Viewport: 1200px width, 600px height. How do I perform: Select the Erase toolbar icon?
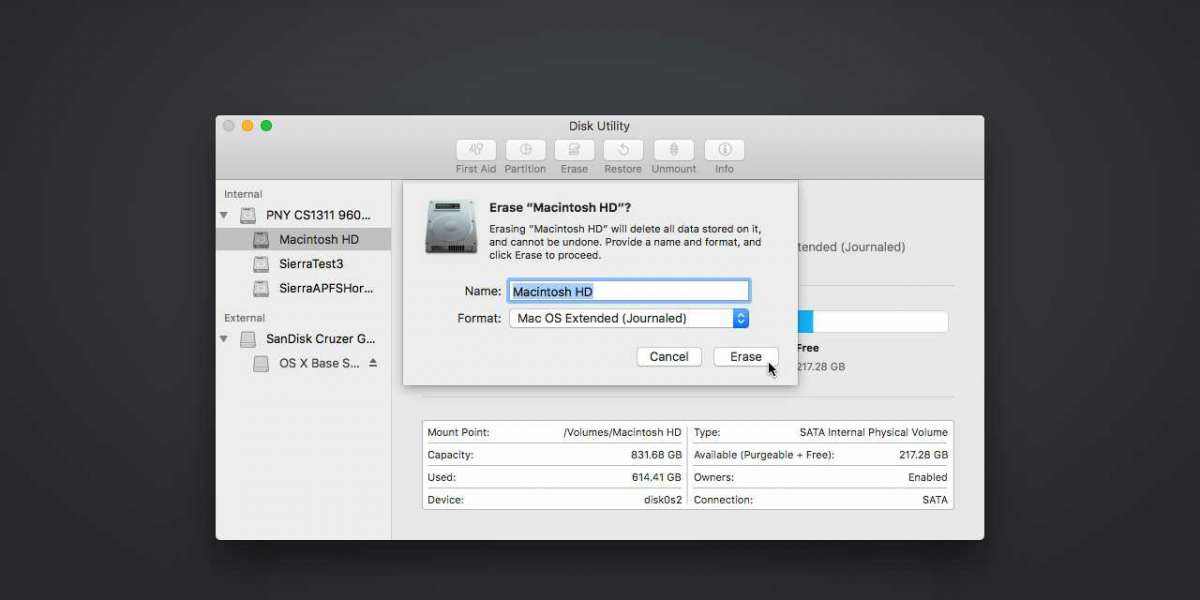coord(574,150)
